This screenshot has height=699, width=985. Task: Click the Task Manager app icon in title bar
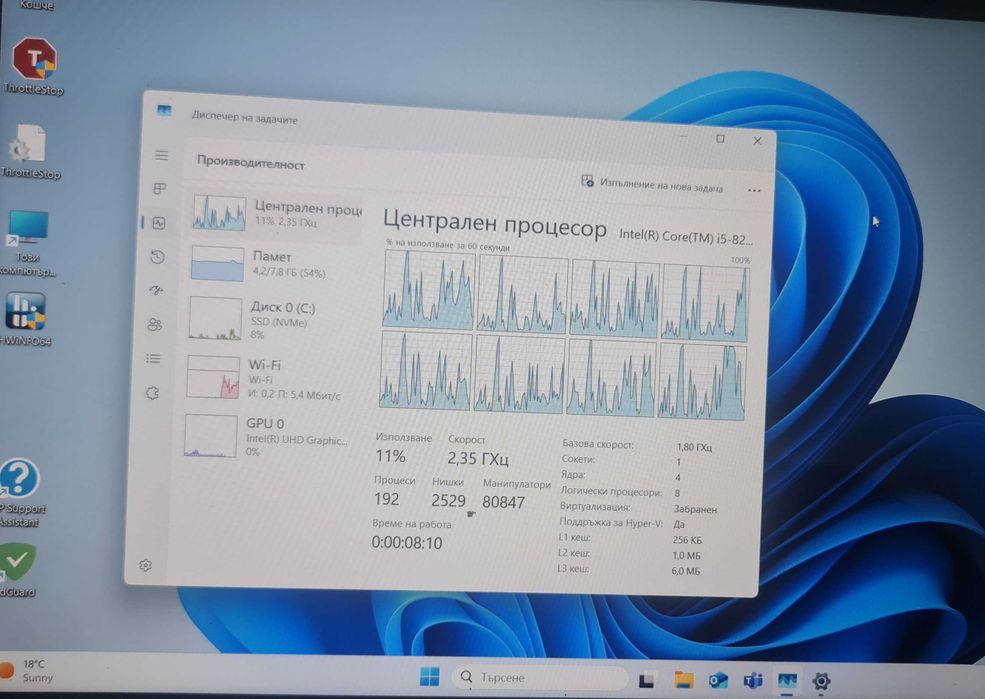pyautogui.click(x=164, y=111)
